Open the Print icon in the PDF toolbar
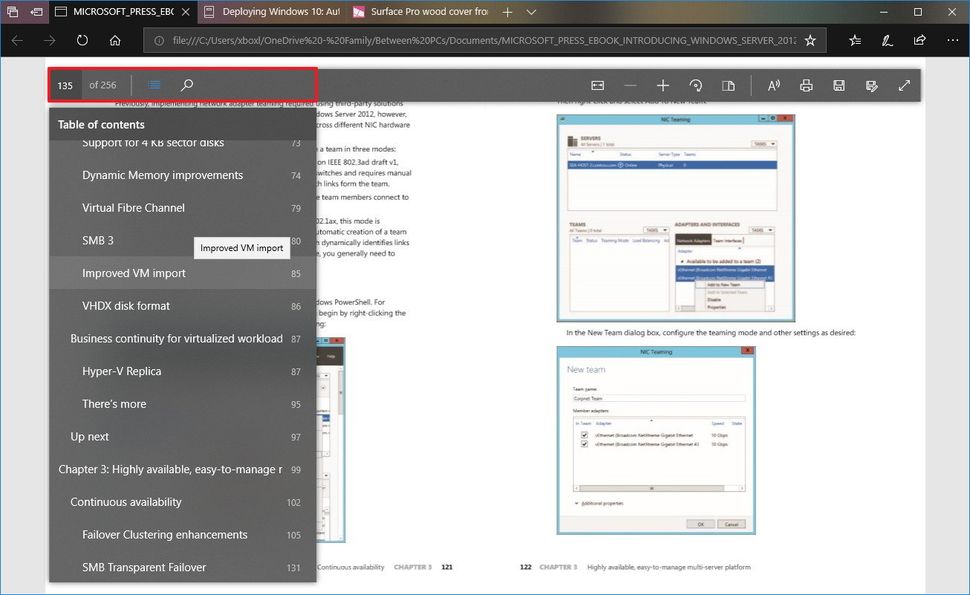 click(806, 85)
